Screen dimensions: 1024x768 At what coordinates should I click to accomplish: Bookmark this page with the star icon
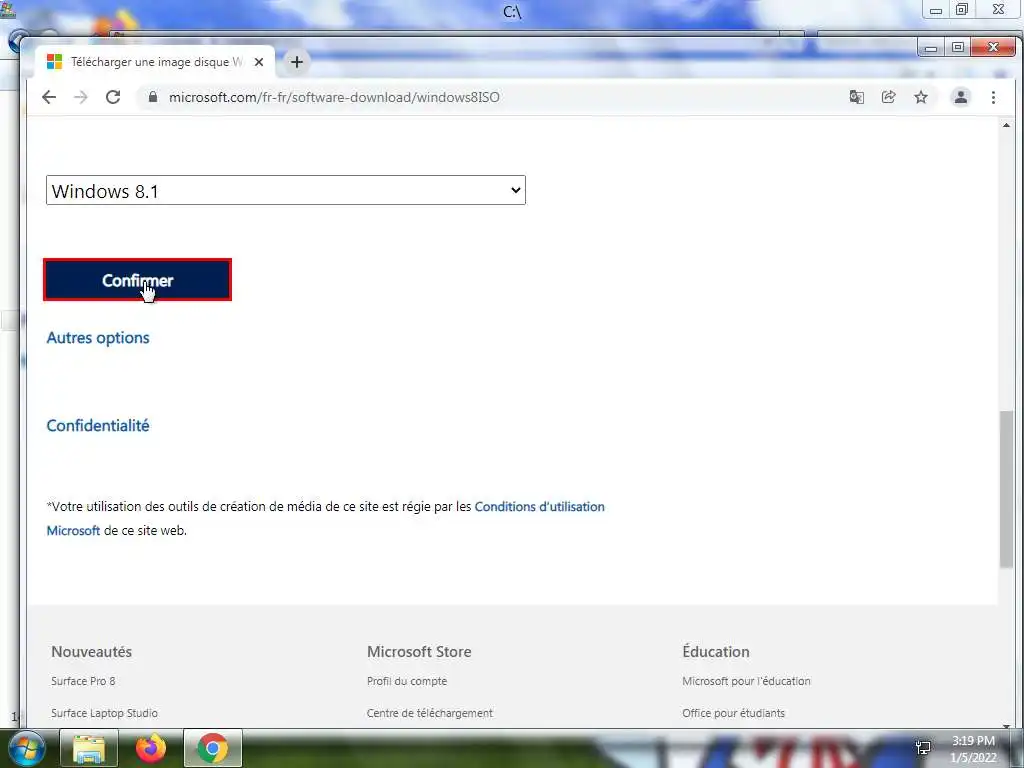[921, 97]
